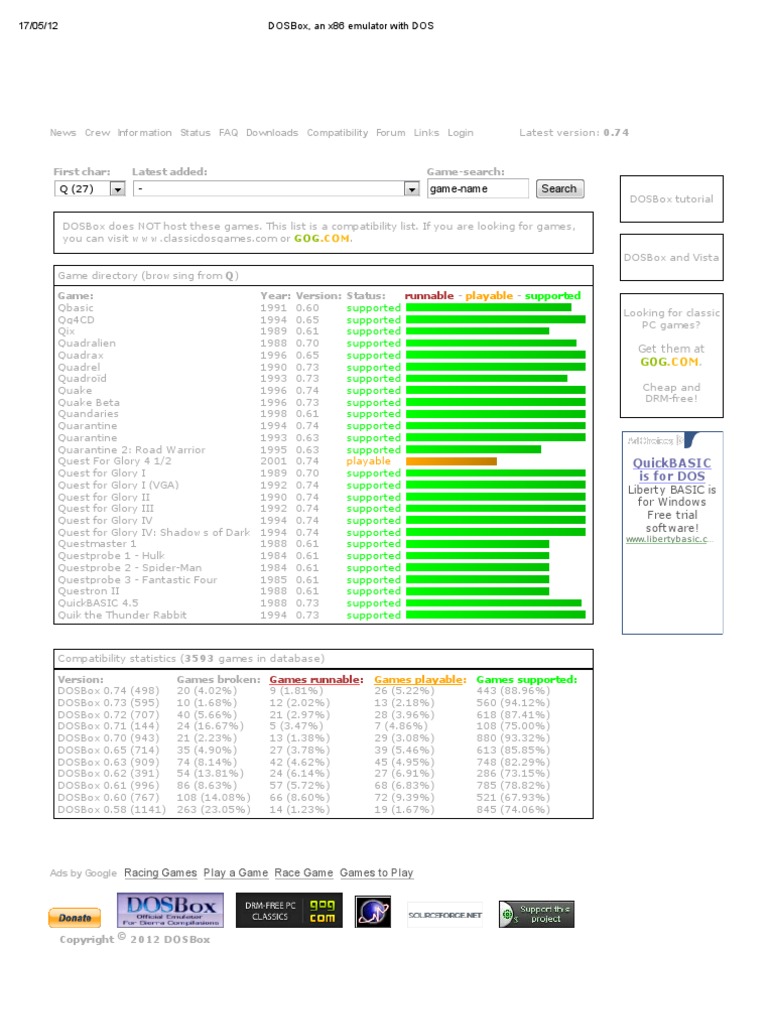
Task: Open the Quadrax game entry
Action: click(80, 355)
